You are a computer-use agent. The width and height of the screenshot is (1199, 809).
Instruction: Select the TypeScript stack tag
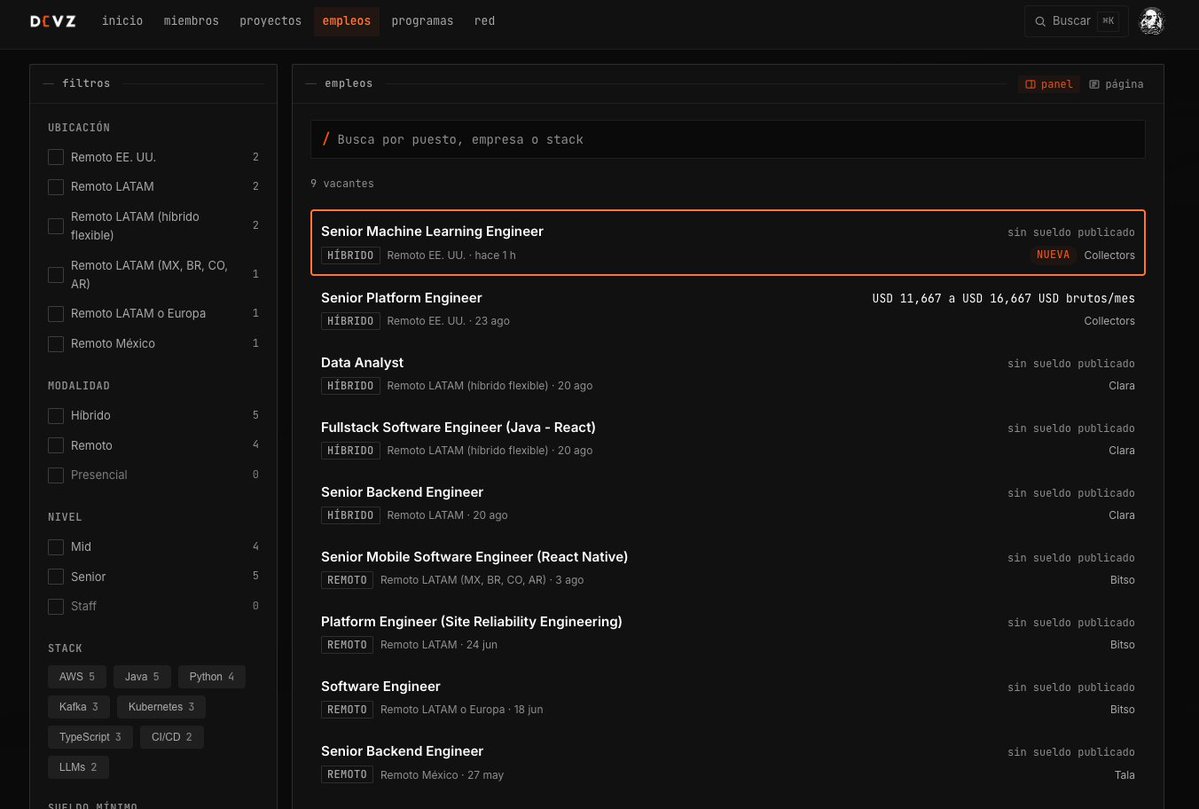90,737
